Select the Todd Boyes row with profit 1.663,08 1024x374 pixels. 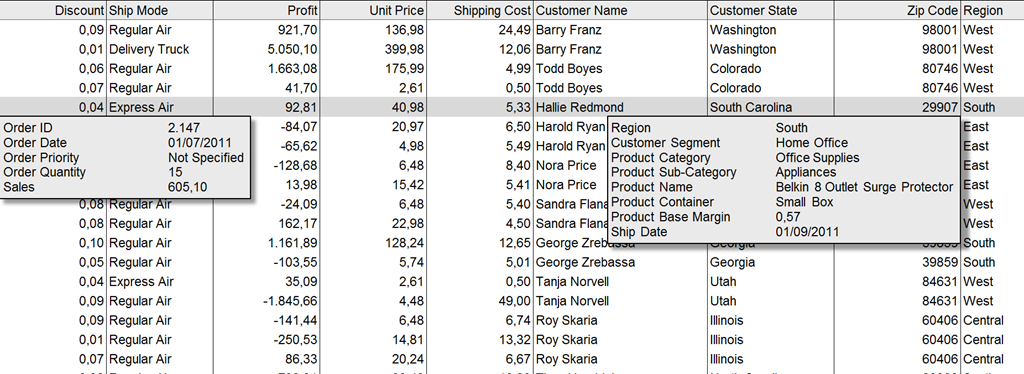(512, 69)
